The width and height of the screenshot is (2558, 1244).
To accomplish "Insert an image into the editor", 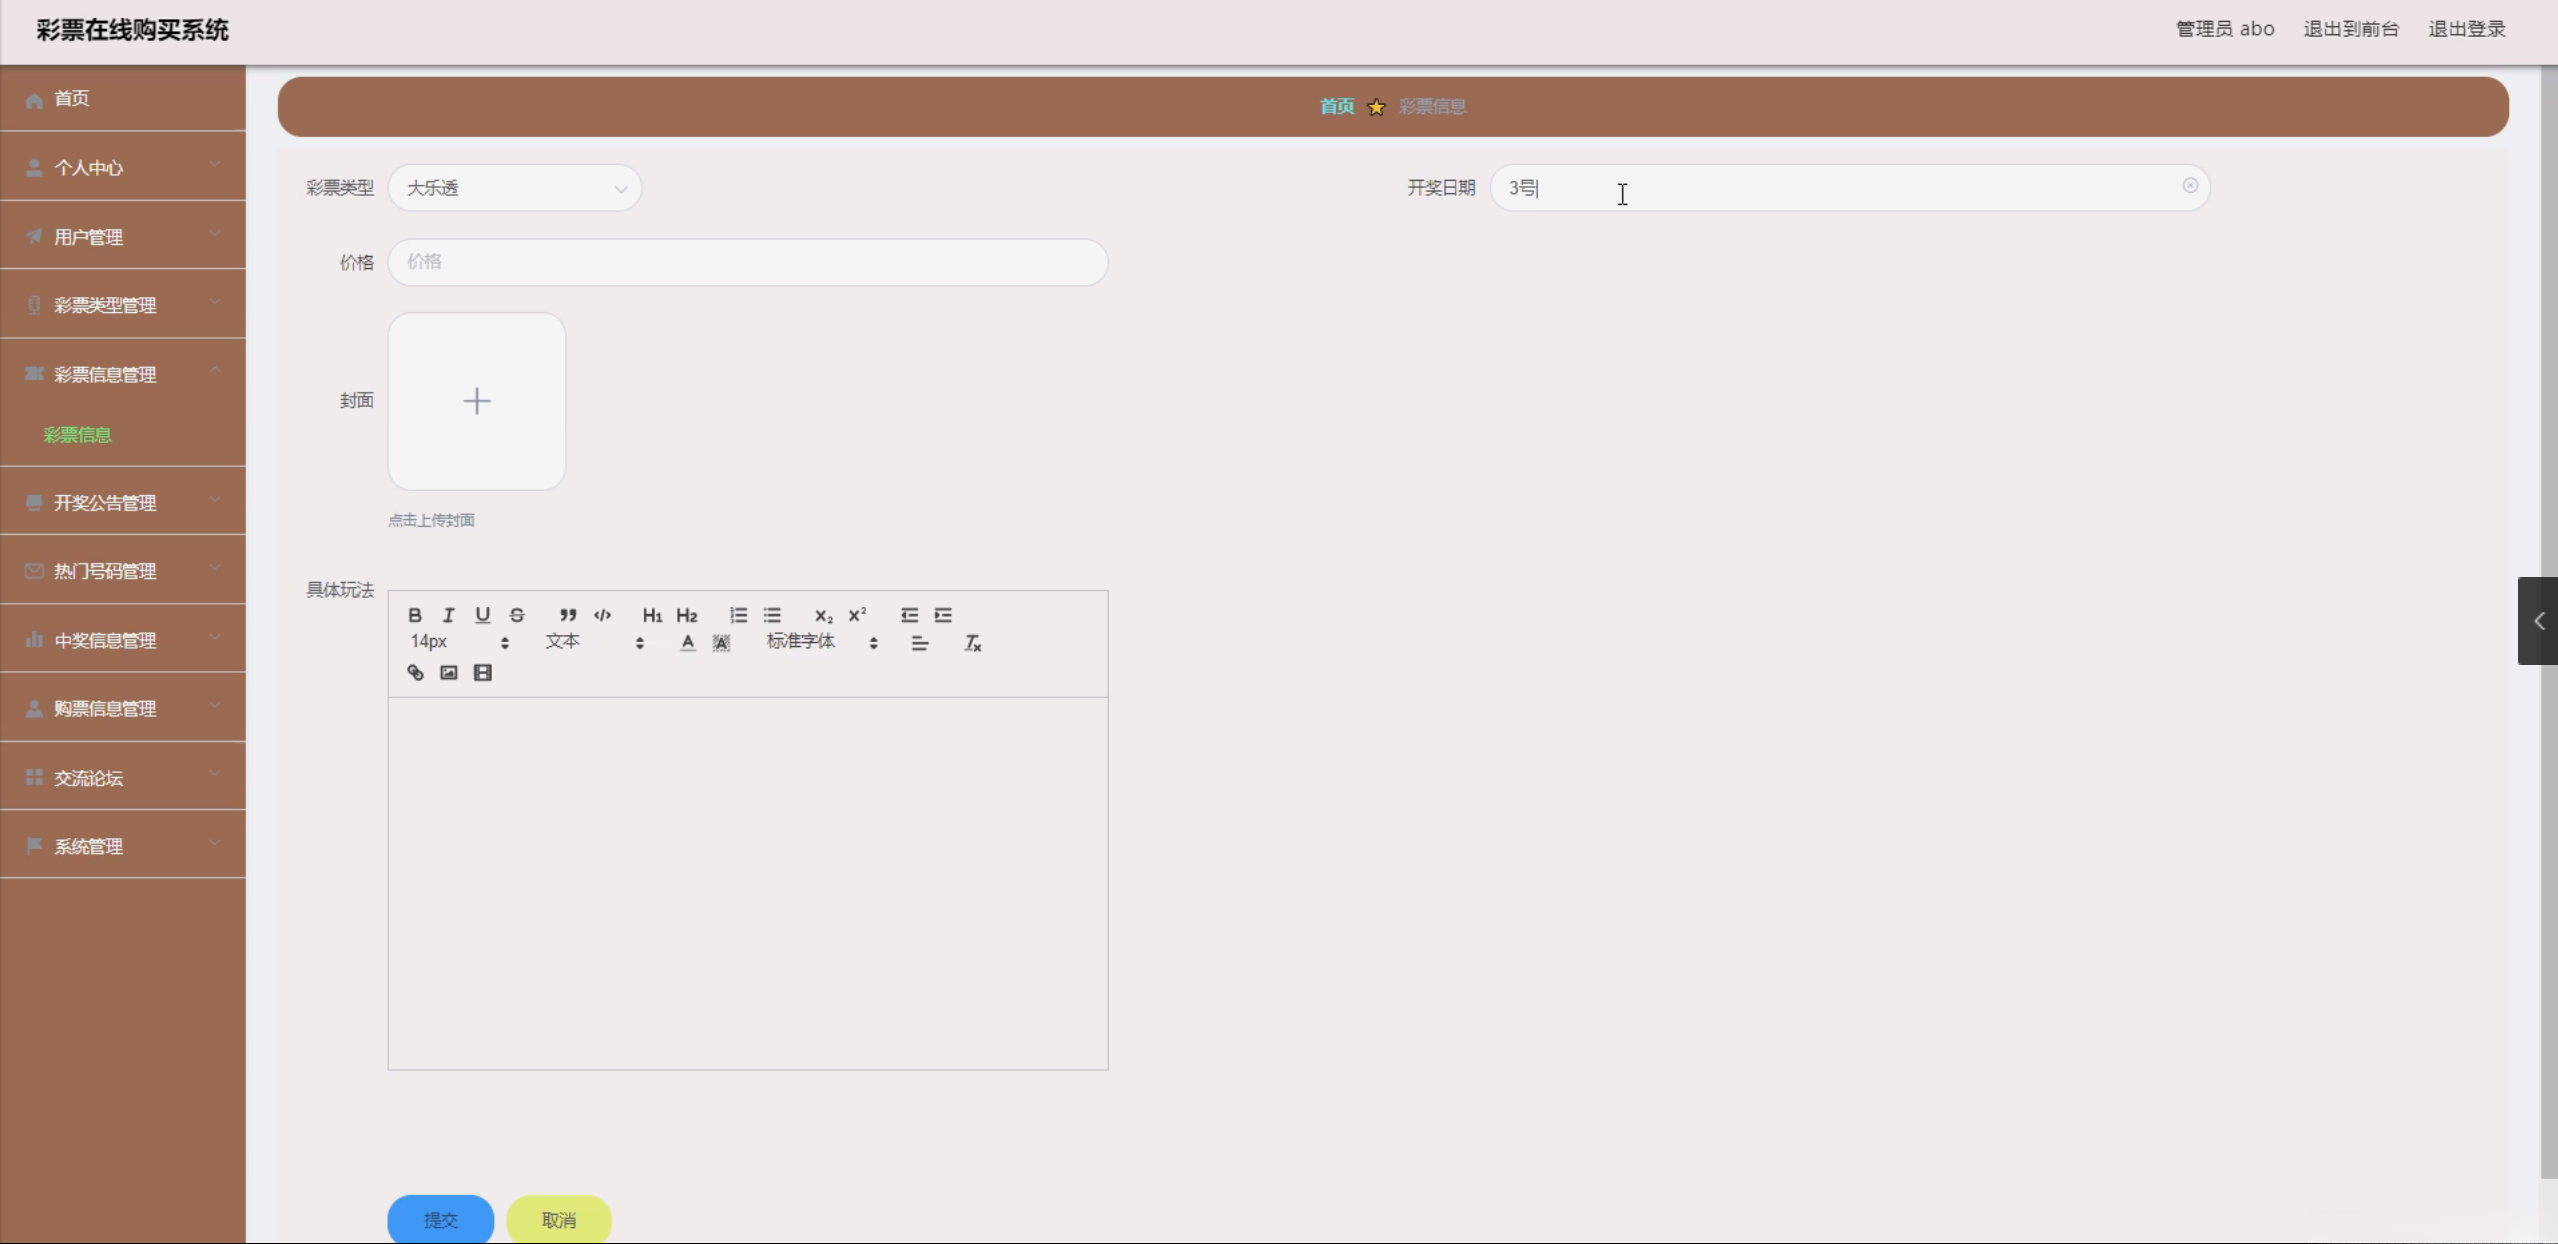I will click(x=449, y=673).
